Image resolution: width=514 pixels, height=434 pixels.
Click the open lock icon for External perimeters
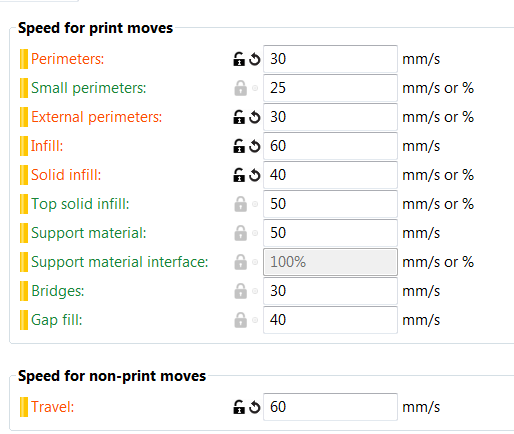coord(239,117)
